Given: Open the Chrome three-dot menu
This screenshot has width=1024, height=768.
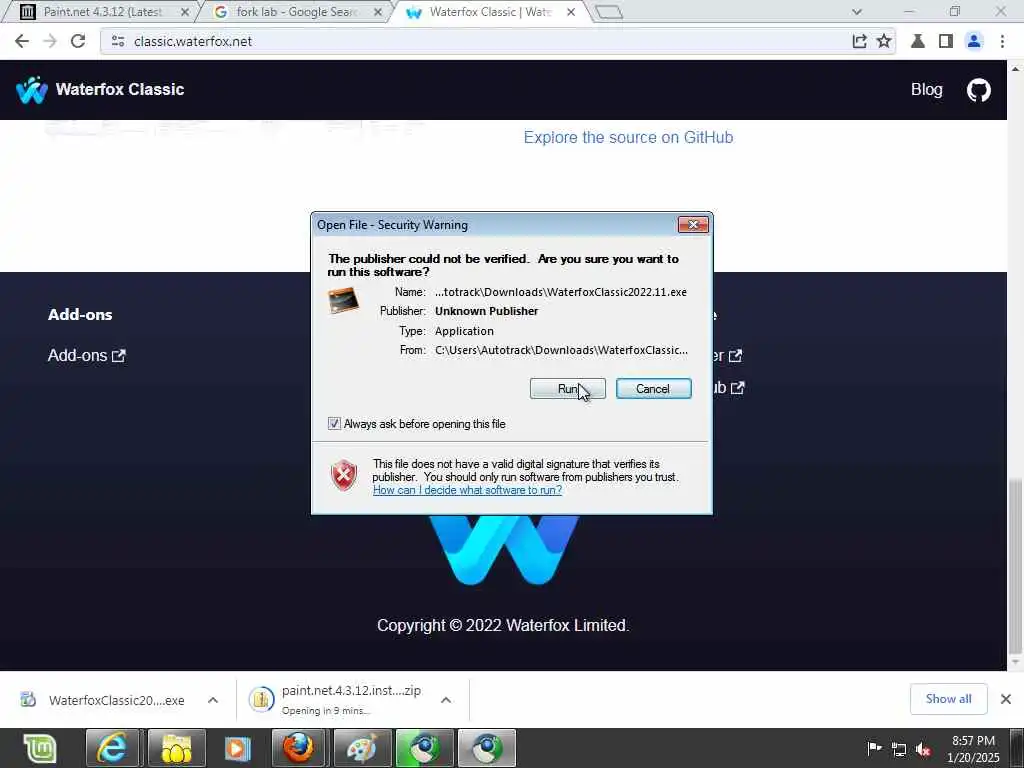Looking at the screenshot, I should 1002,41.
